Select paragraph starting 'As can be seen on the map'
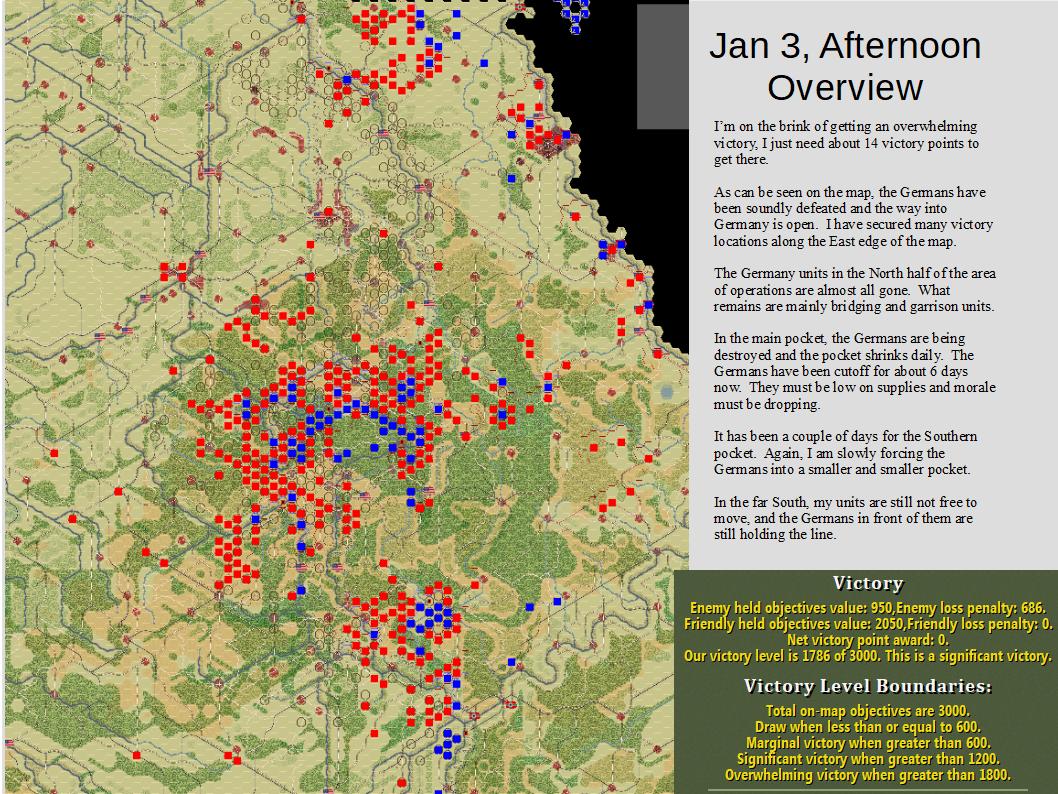The height and width of the screenshot is (794, 1058). (854, 217)
